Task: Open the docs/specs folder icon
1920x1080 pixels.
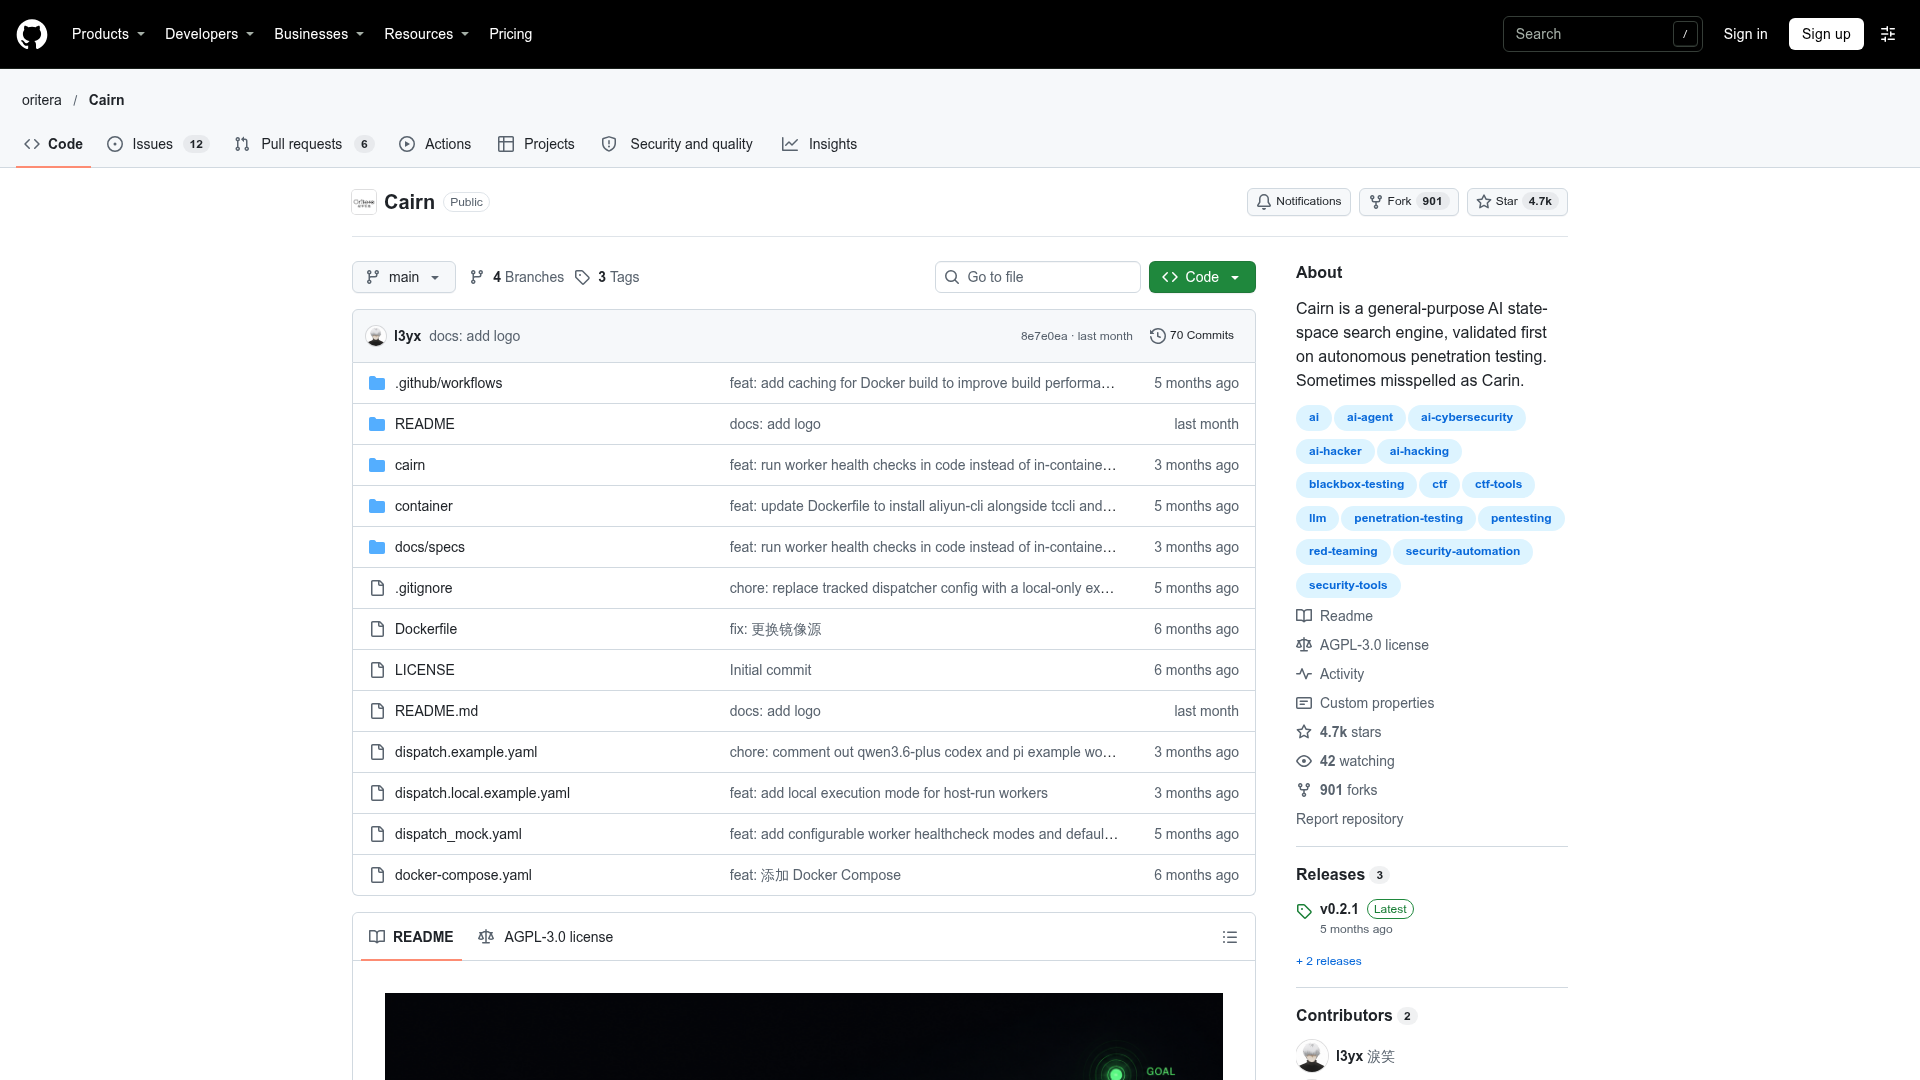Action: pyautogui.click(x=377, y=547)
